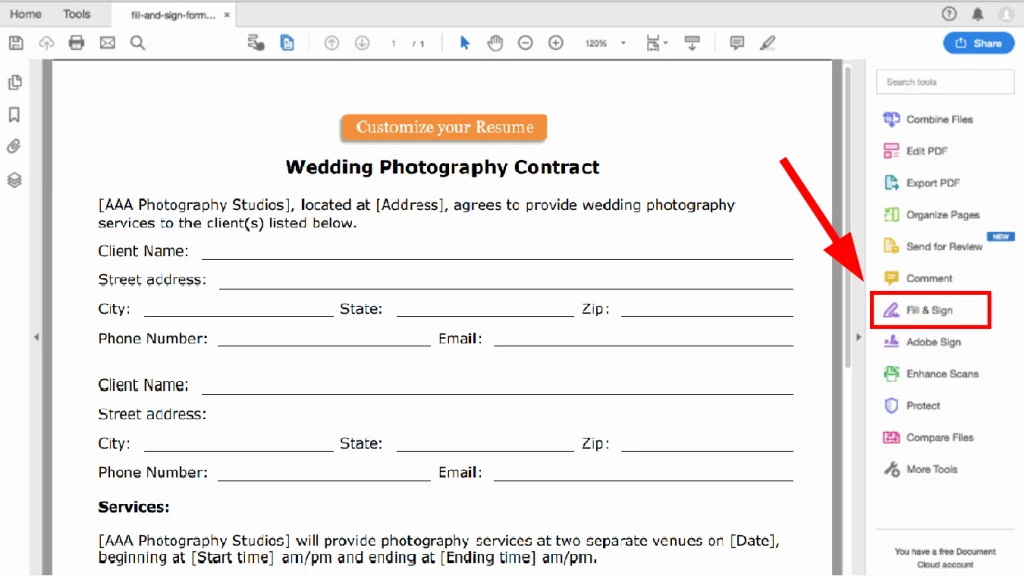This screenshot has width=1024, height=576.
Task: Click the Share button
Action: click(x=978, y=43)
